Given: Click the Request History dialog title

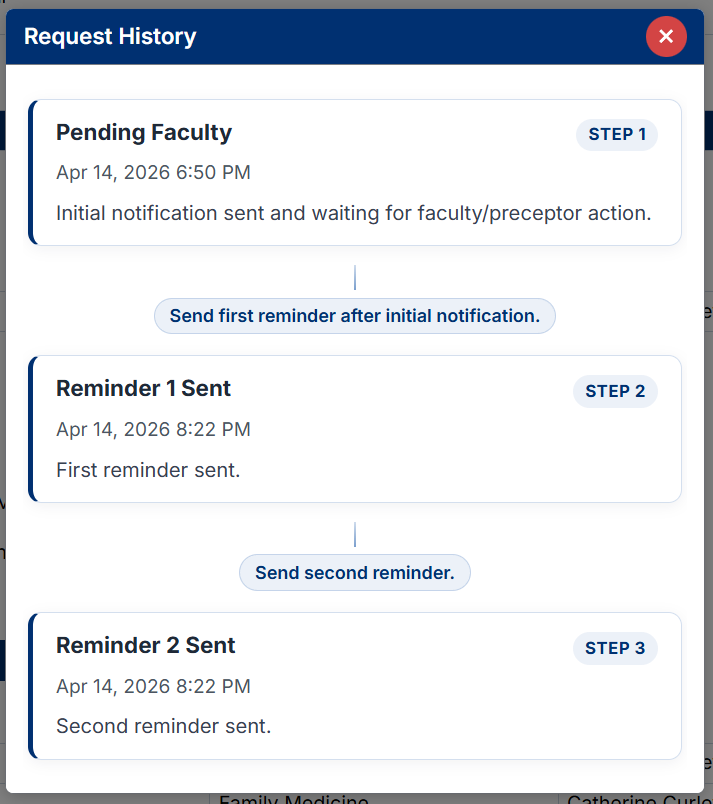Looking at the screenshot, I should pos(110,36).
